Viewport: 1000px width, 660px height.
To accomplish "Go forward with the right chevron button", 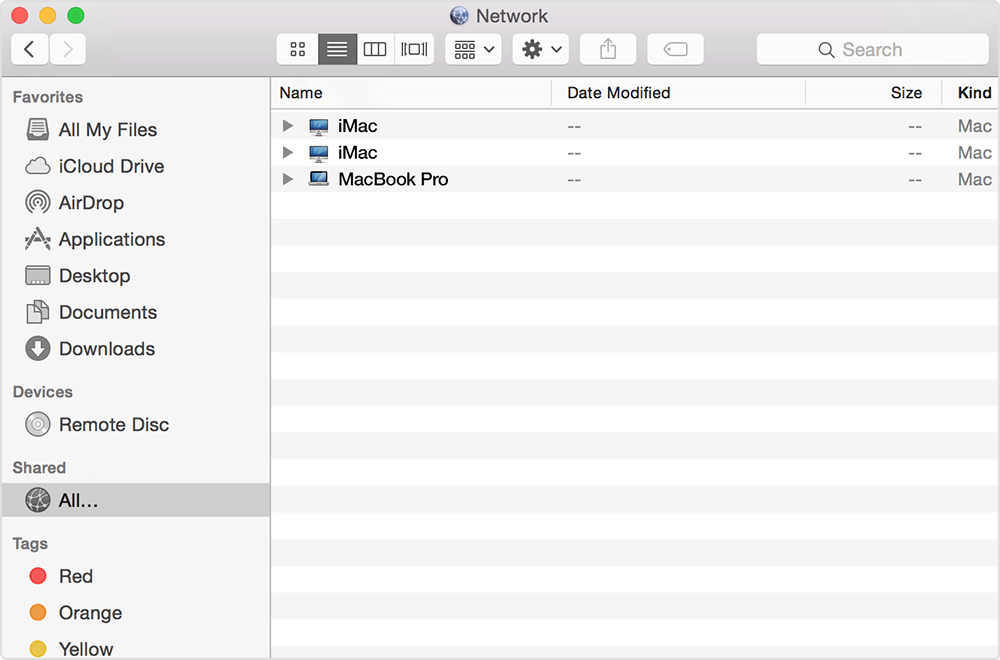I will 68,49.
